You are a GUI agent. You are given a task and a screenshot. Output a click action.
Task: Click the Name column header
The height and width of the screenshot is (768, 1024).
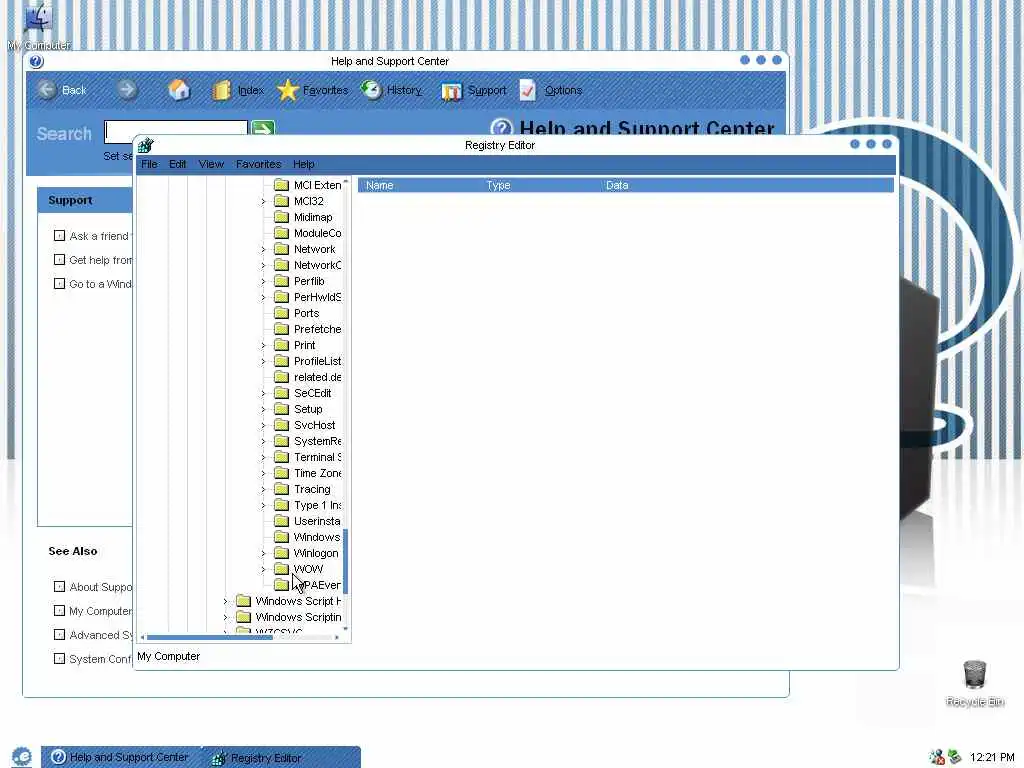pos(417,185)
